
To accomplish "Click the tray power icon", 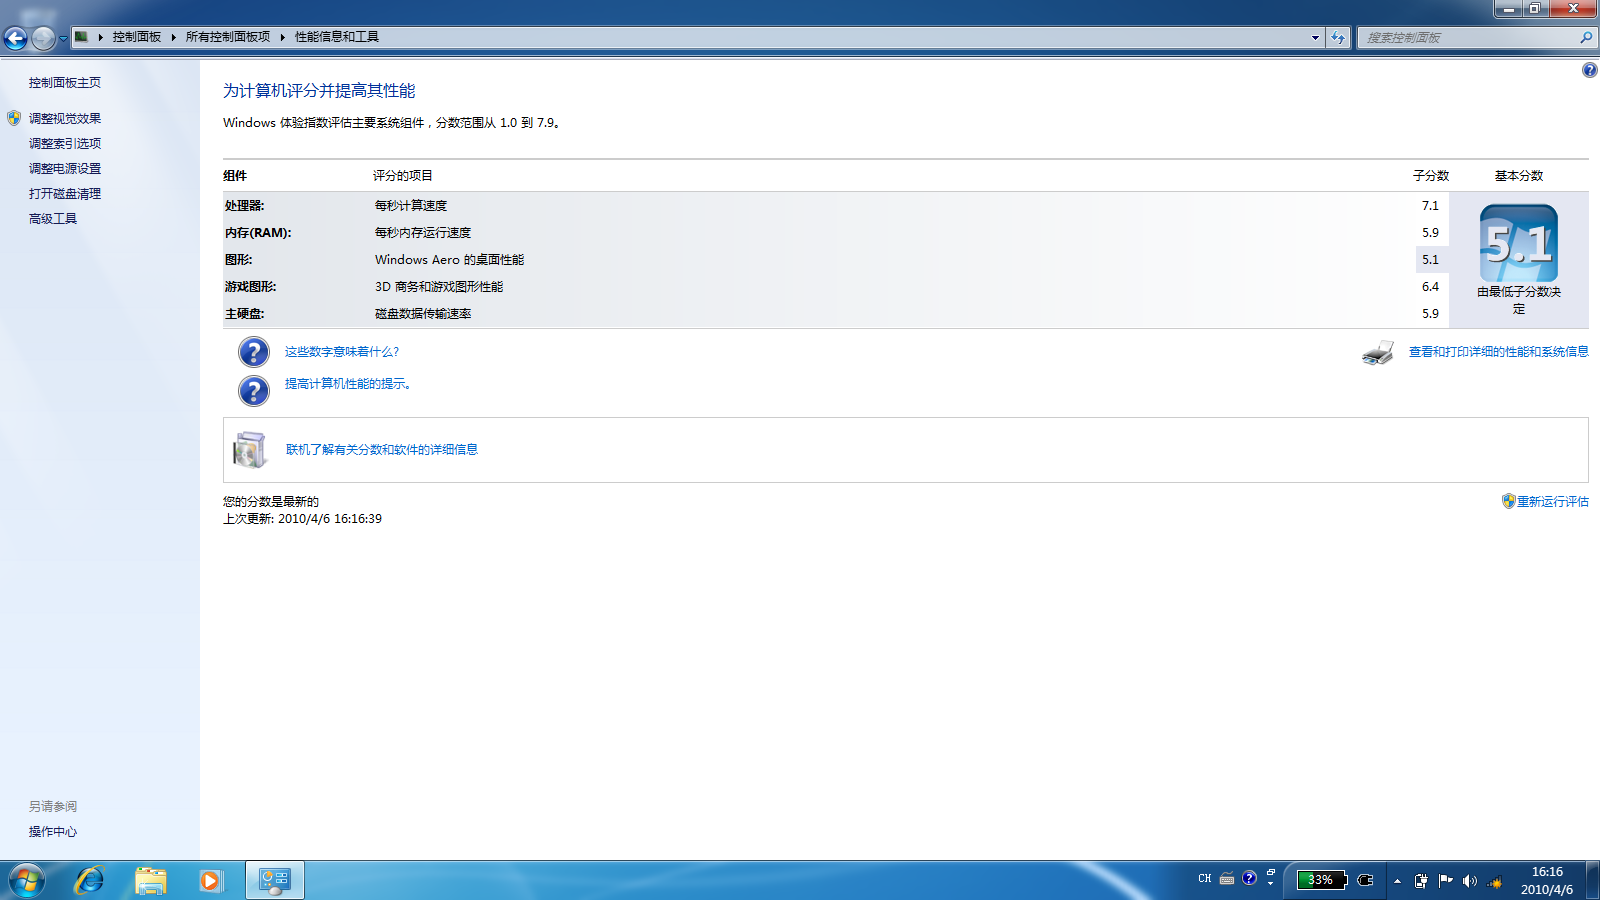I will tap(1421, 881).
